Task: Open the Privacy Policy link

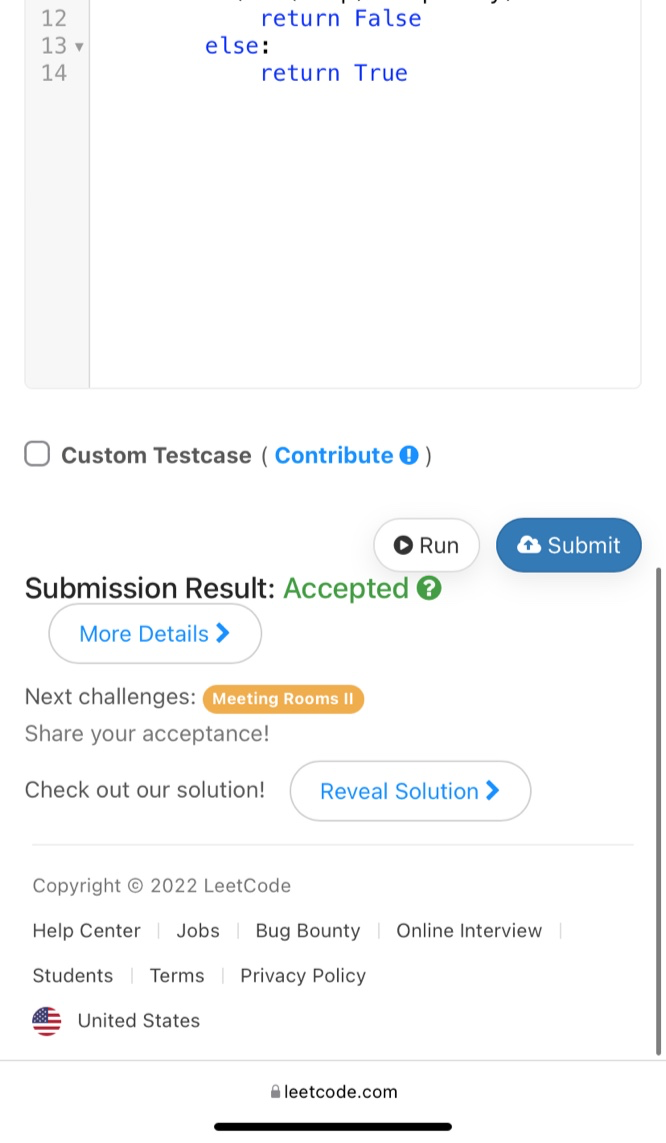Action: pos(303,975)
